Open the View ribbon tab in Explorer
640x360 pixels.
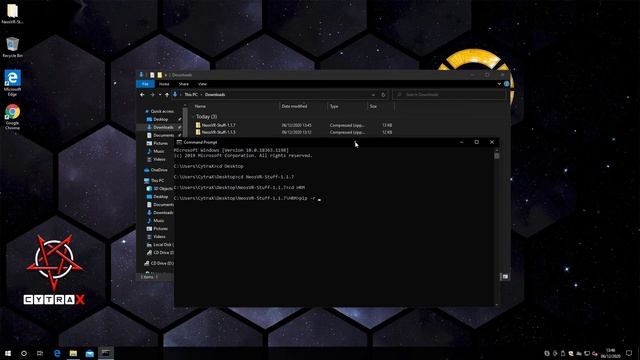(x=202, y=84)
